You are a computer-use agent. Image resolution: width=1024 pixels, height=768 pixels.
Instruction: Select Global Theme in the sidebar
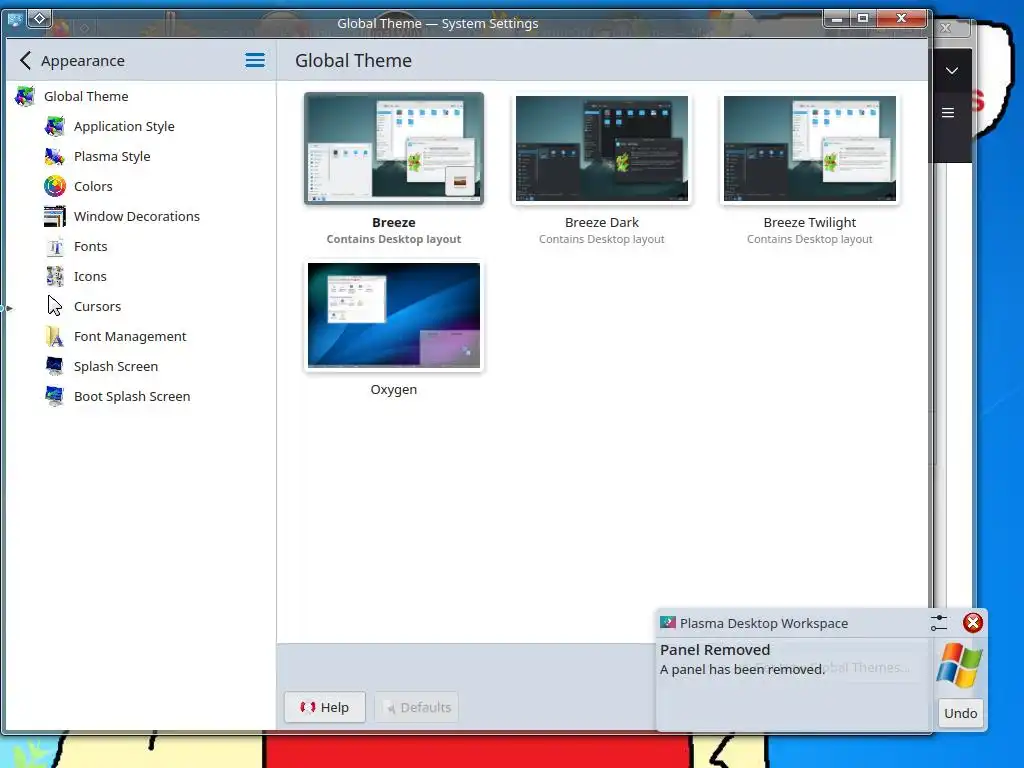86,96
